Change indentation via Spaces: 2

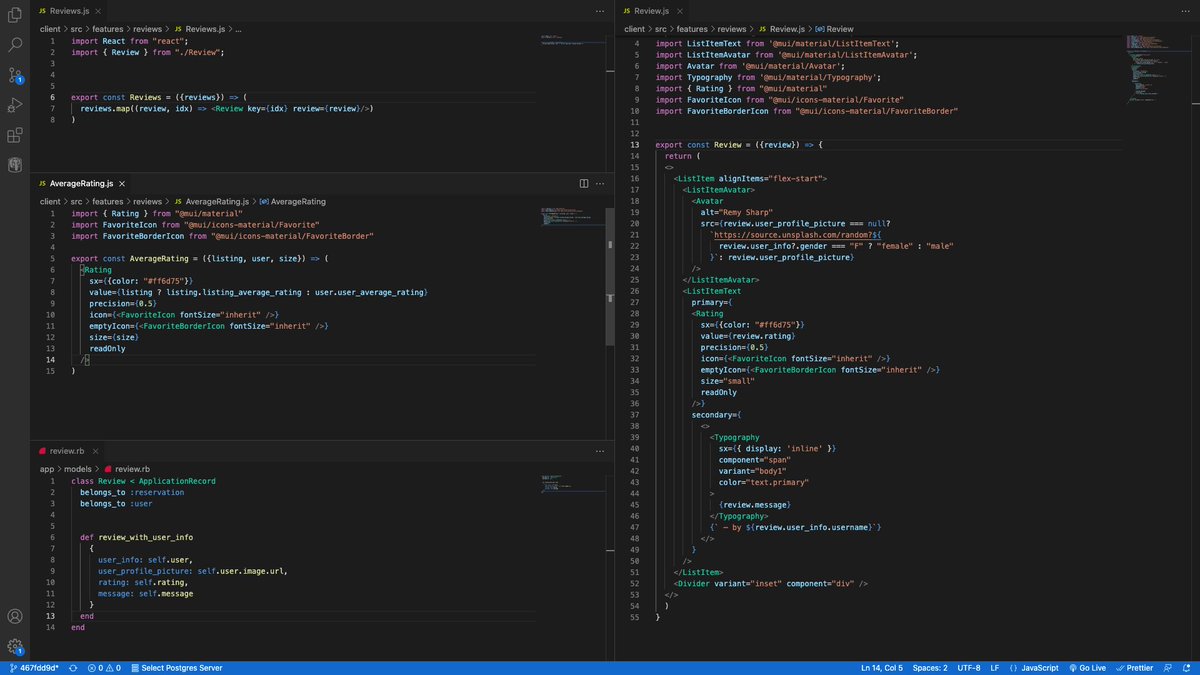tap(930, 667)
